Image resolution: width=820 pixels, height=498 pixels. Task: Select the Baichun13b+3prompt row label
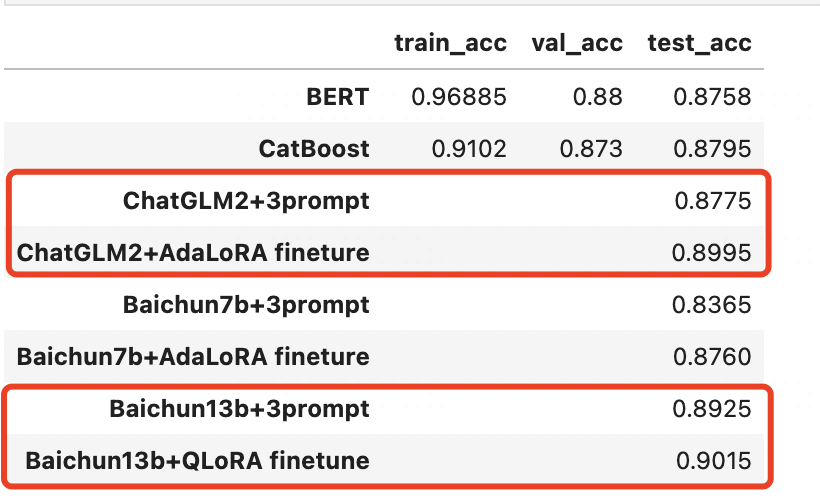(239, 409)
